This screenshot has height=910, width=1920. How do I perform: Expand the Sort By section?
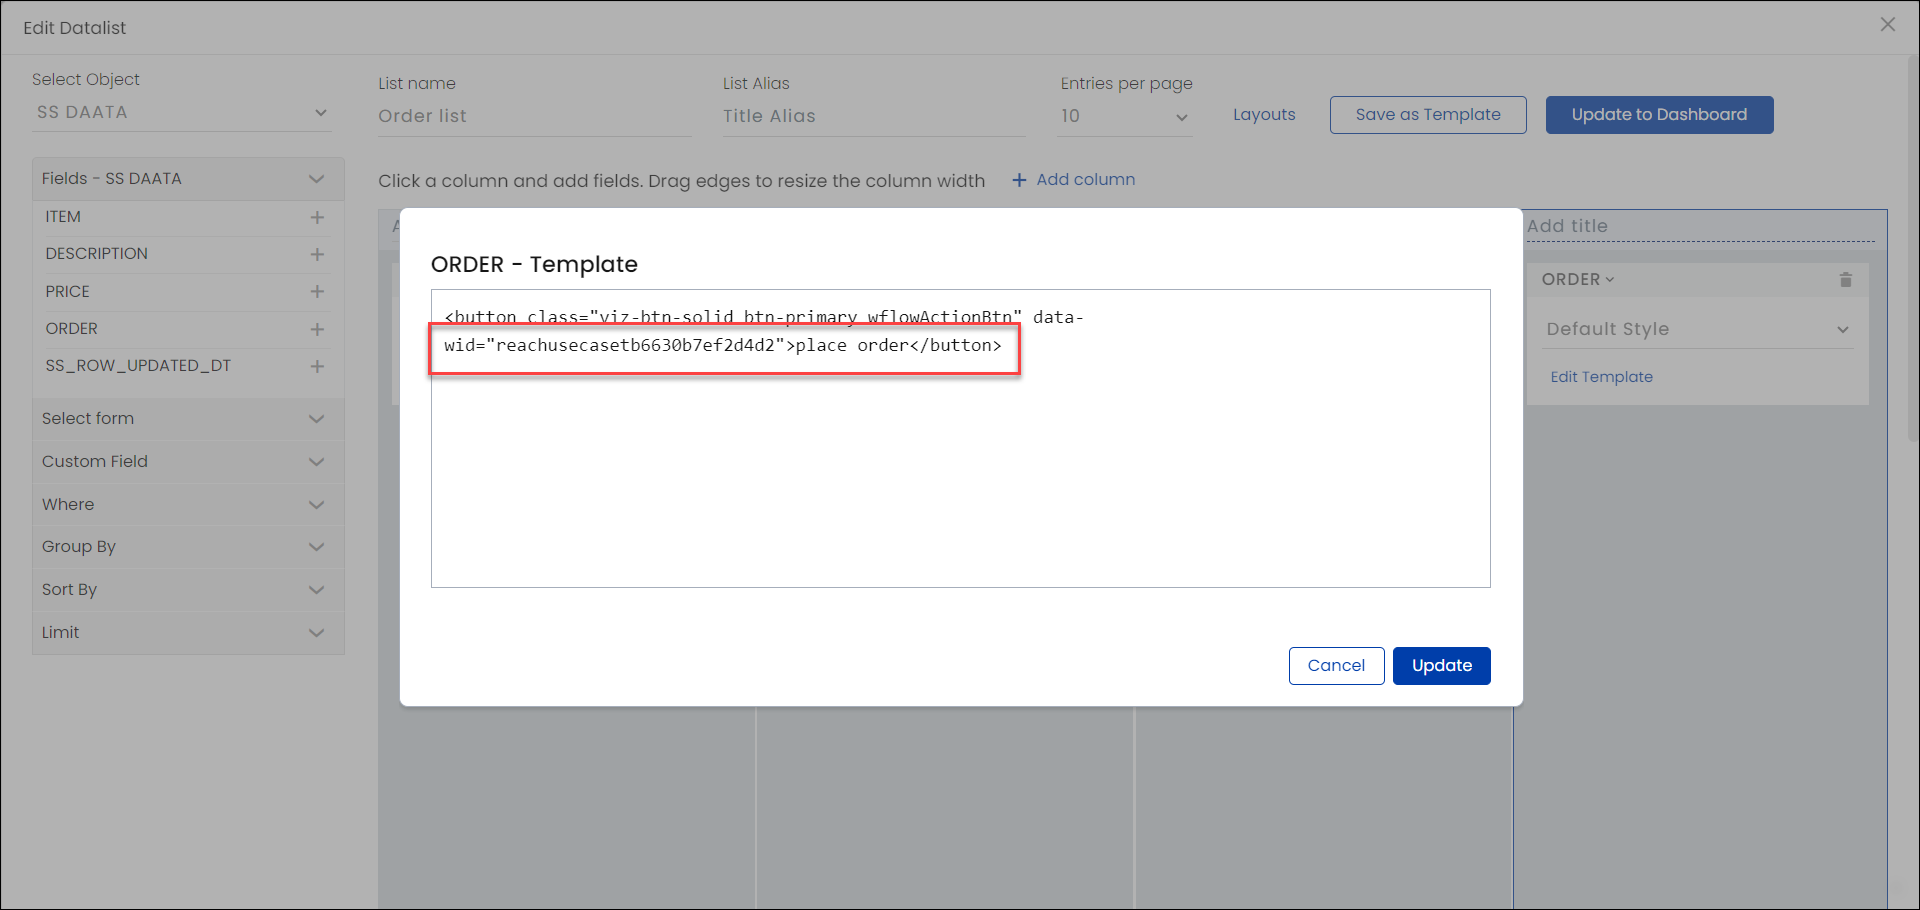click(187, 590)
